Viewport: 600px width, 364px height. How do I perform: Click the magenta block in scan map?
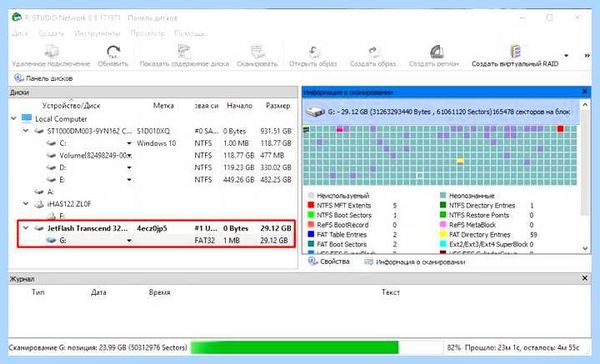(340, 129)
